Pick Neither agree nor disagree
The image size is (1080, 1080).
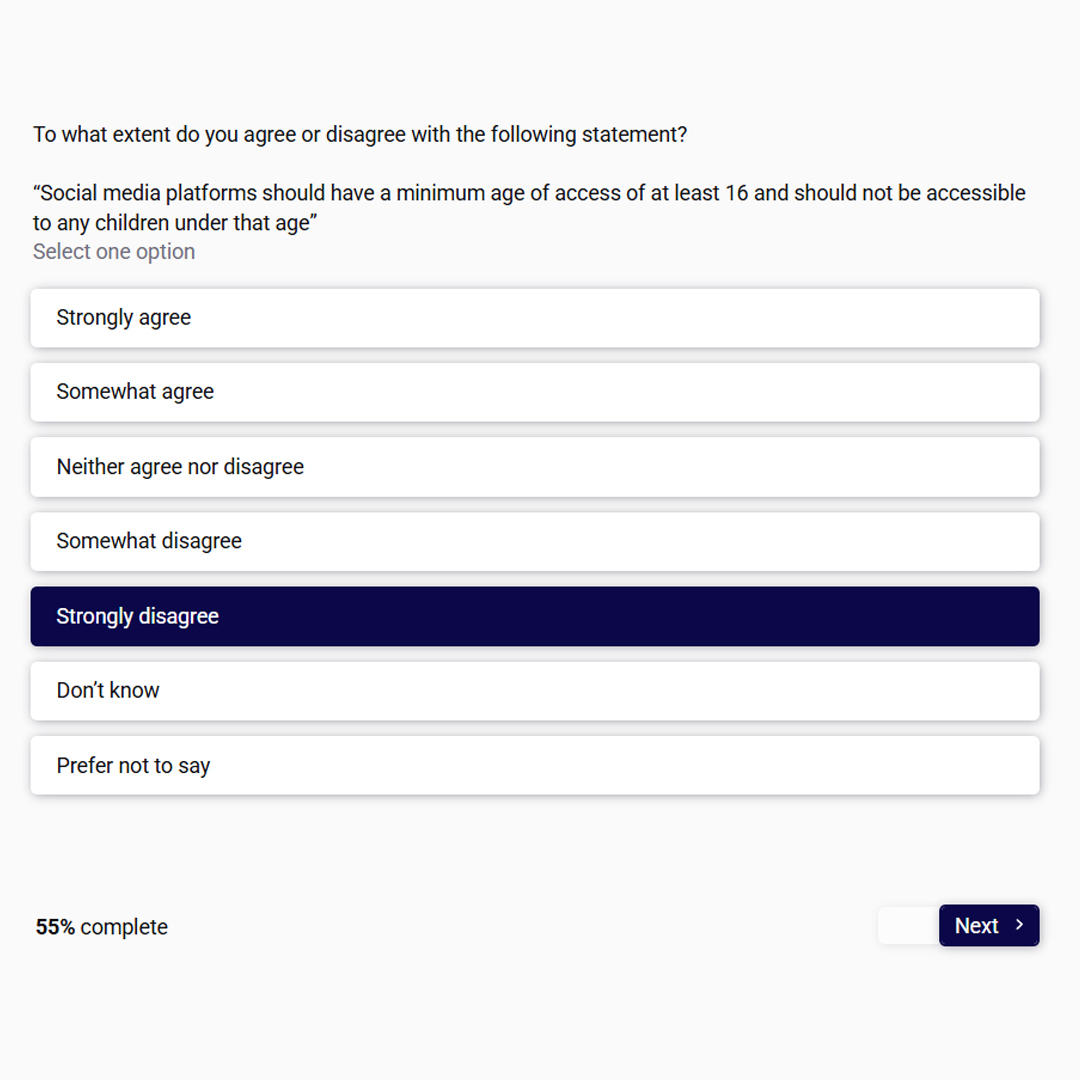[x=534, y=467]
